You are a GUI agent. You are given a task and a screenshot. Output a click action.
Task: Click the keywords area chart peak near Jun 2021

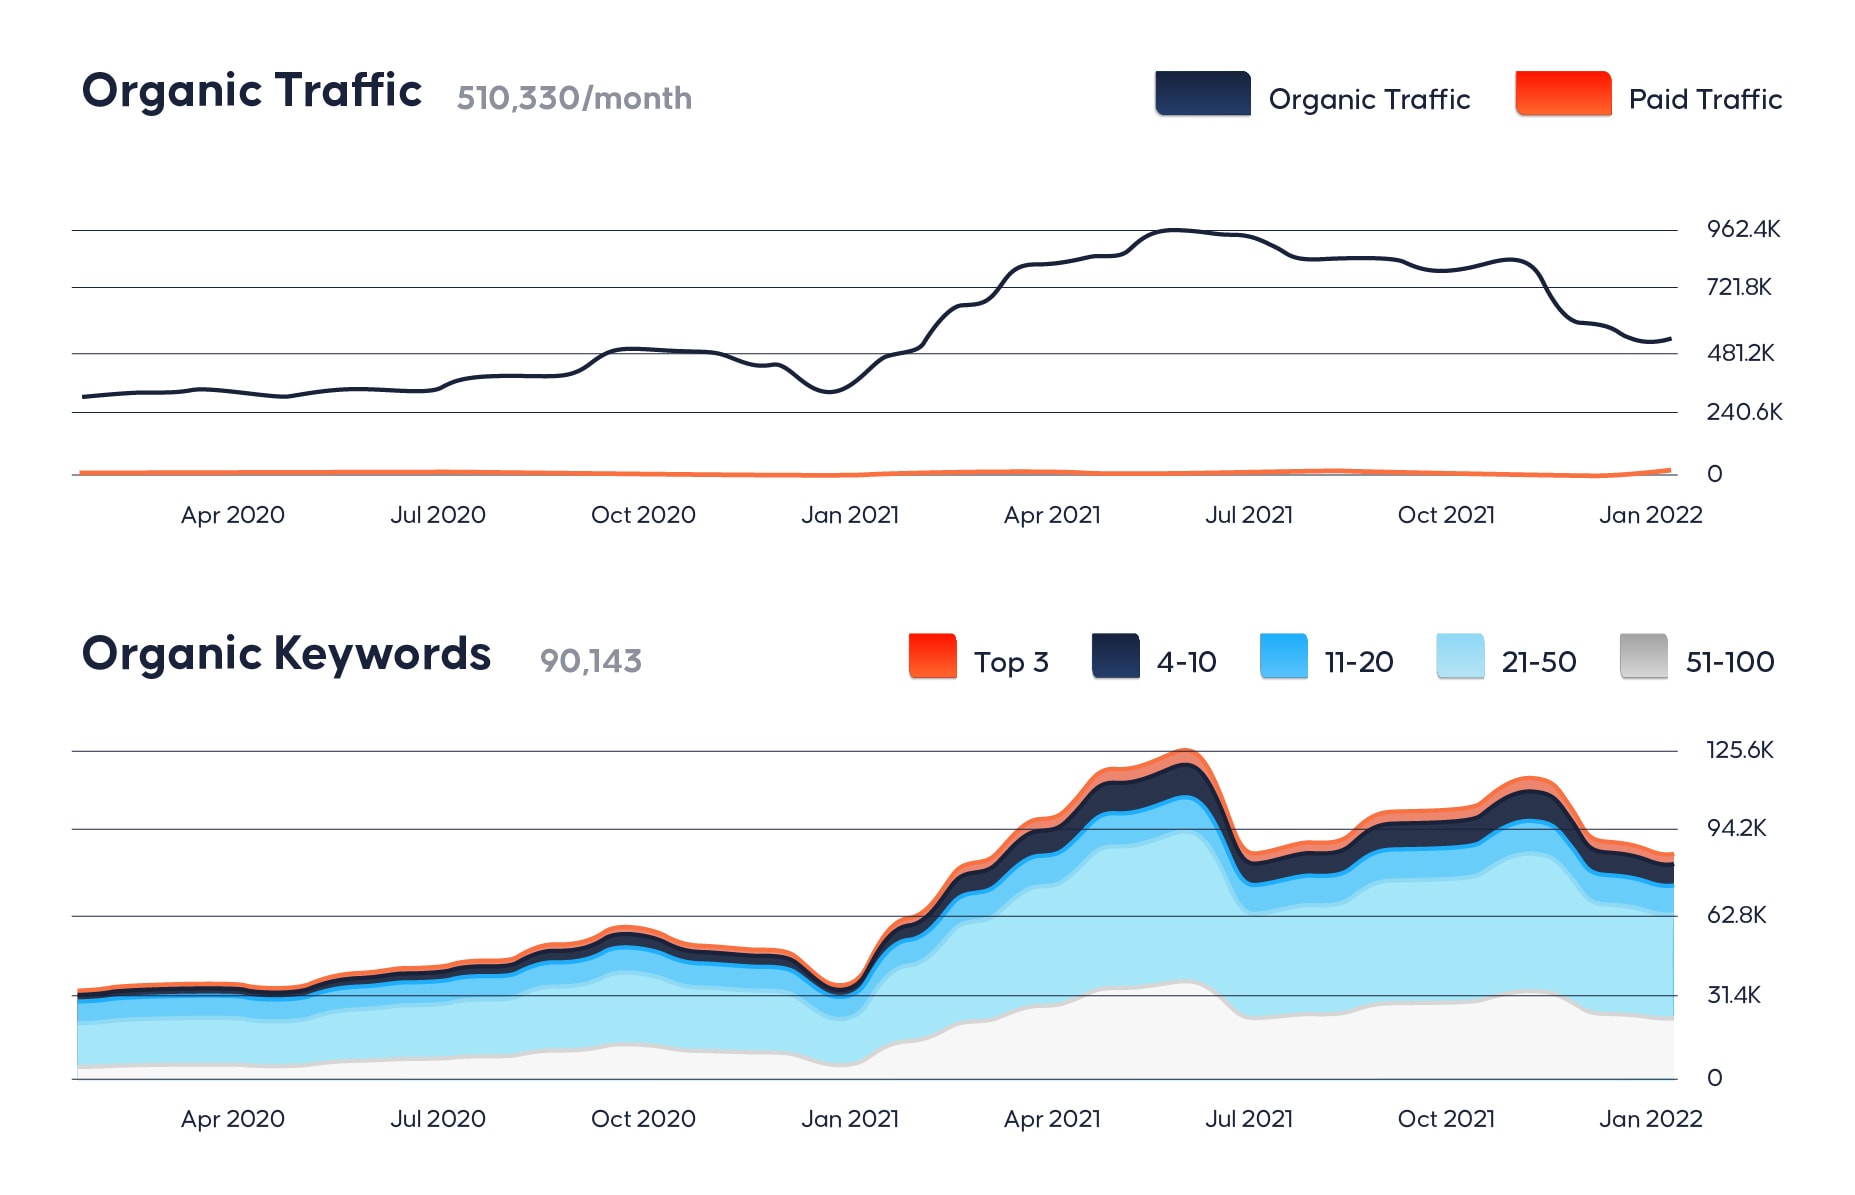(1184, 752)
